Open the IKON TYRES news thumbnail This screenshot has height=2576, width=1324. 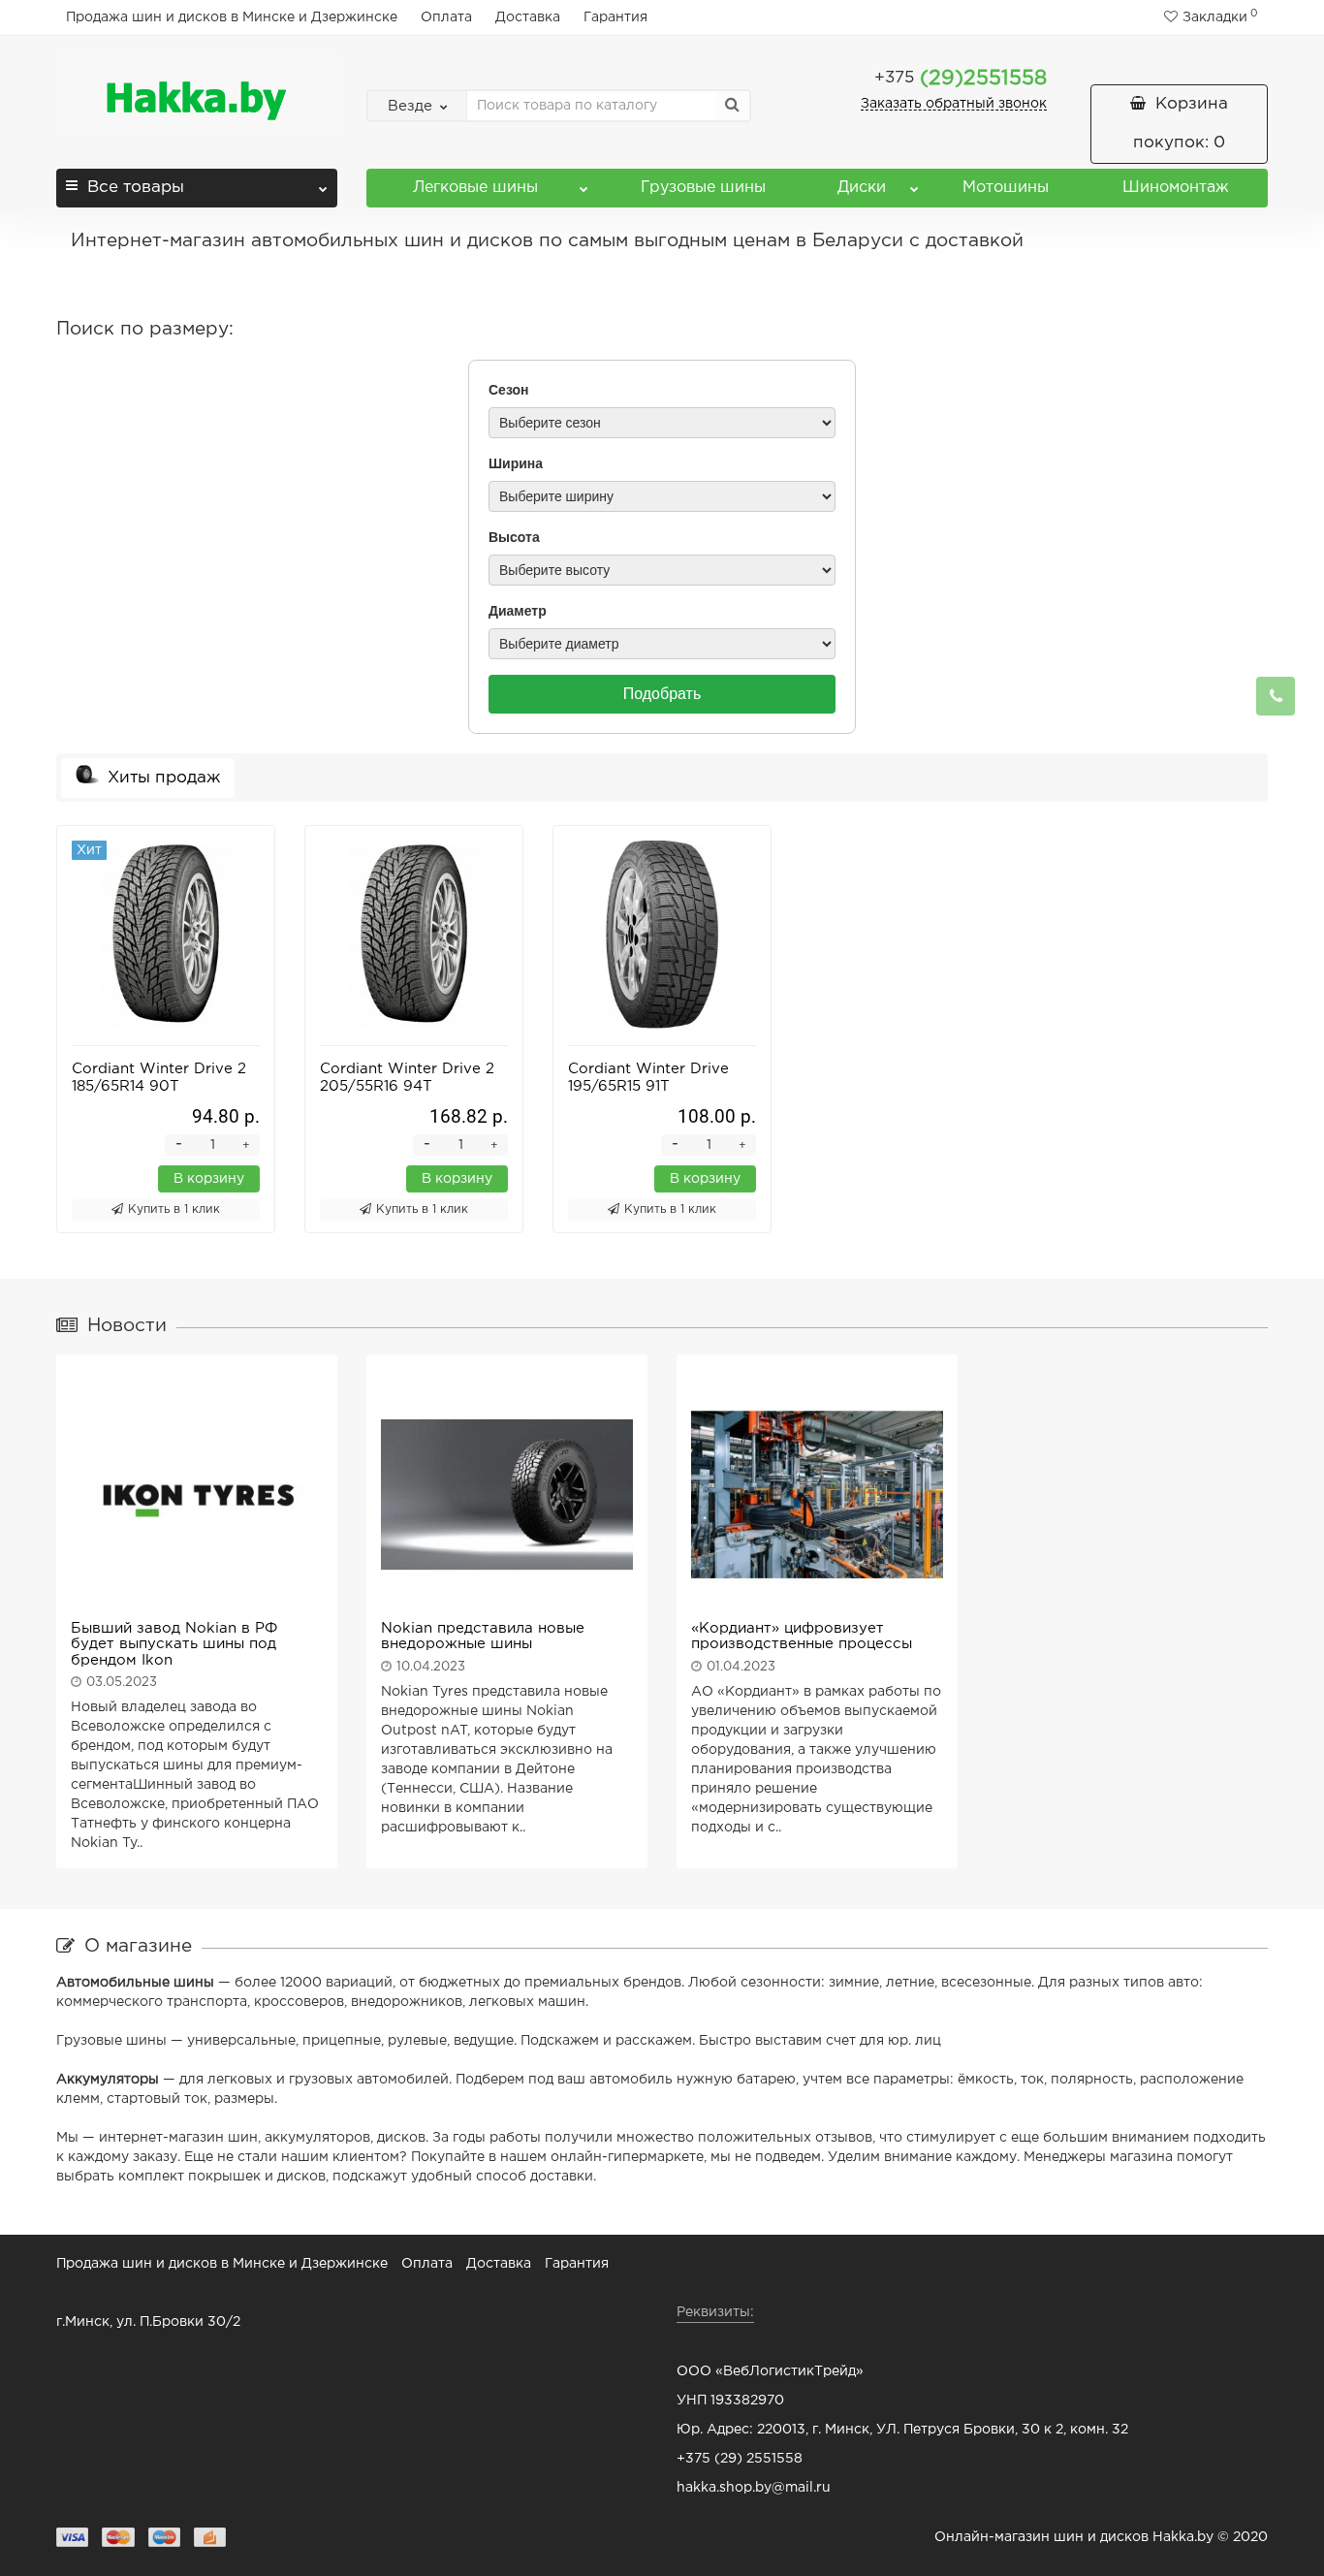pos(197,1495)
